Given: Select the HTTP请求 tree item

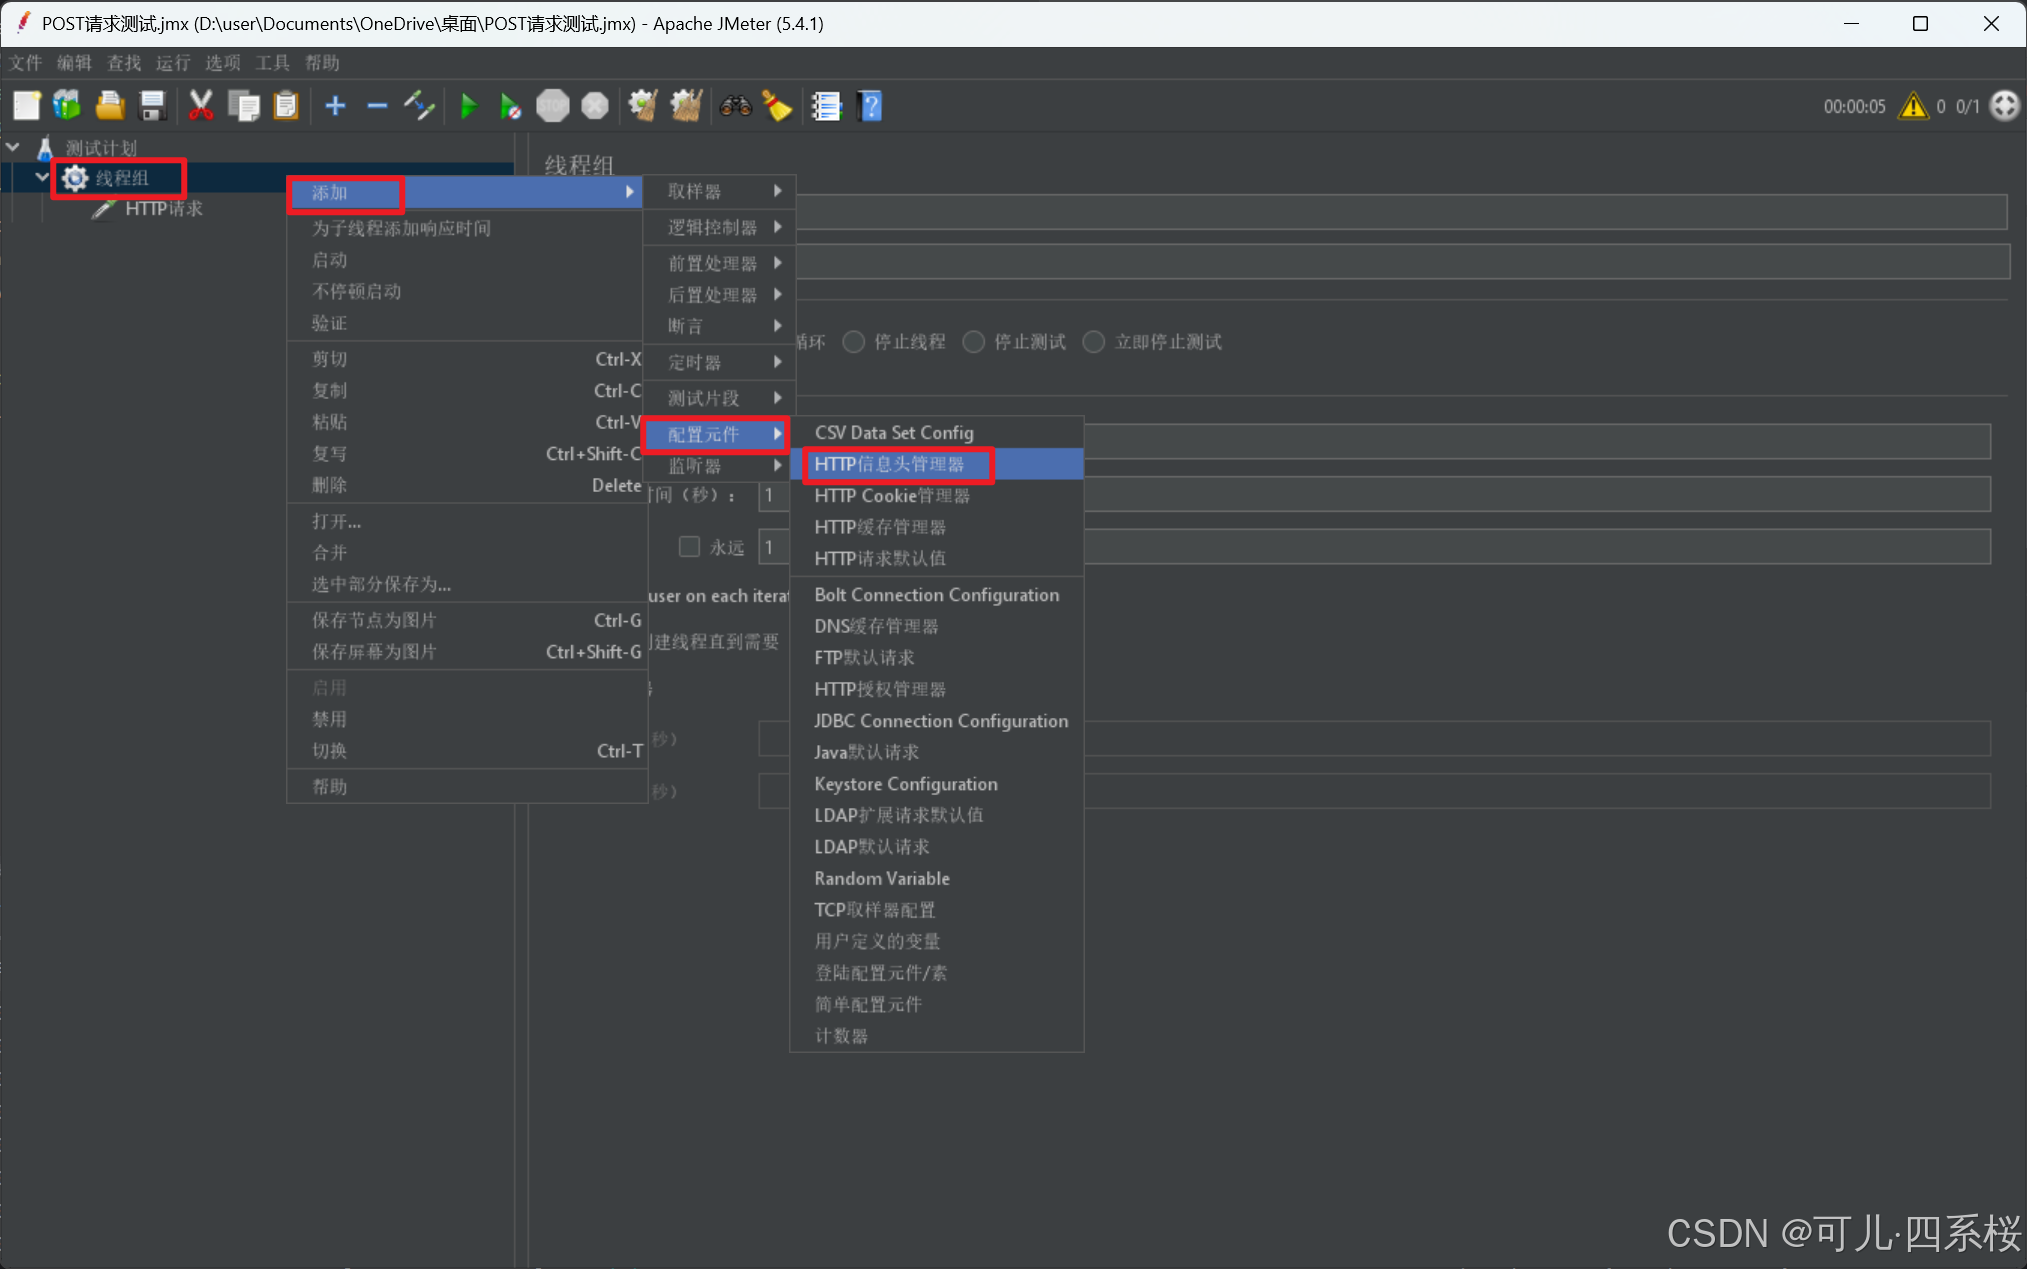Looking at the screenshot, I should tap(163, 209).
